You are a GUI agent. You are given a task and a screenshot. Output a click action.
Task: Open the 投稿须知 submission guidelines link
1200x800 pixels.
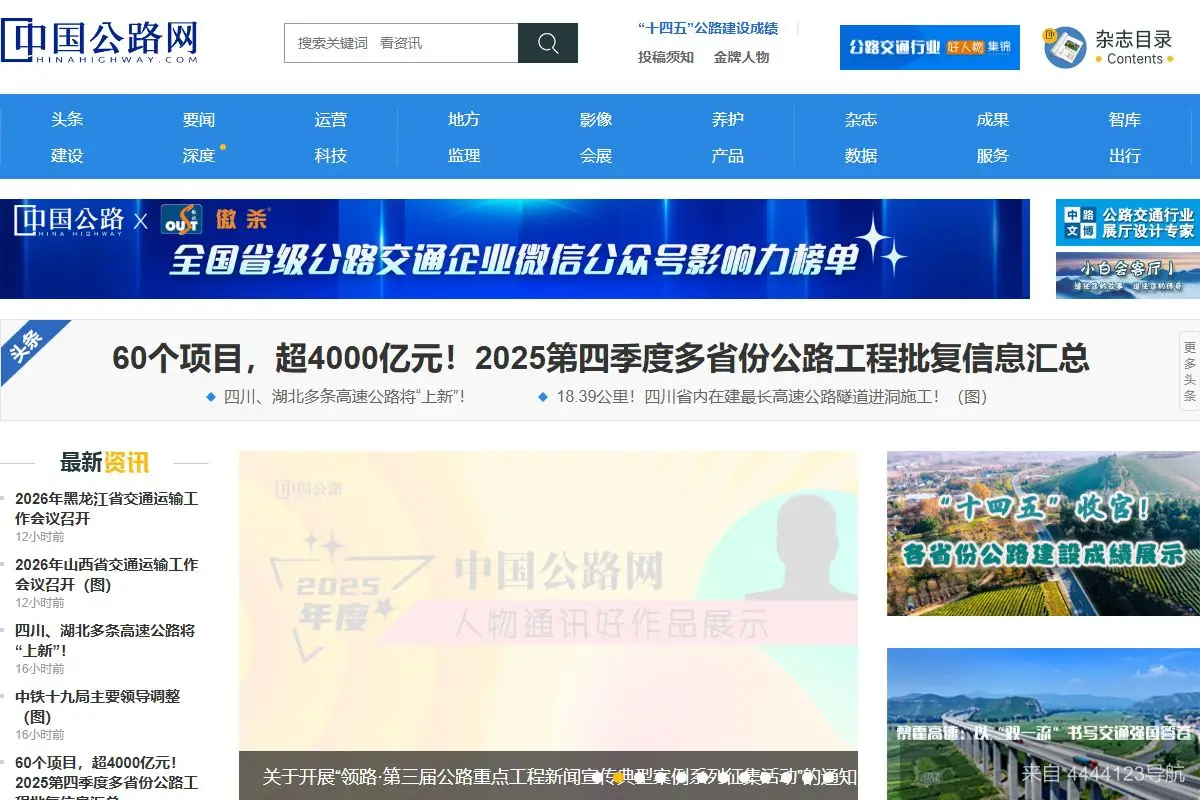coord(665,58)
